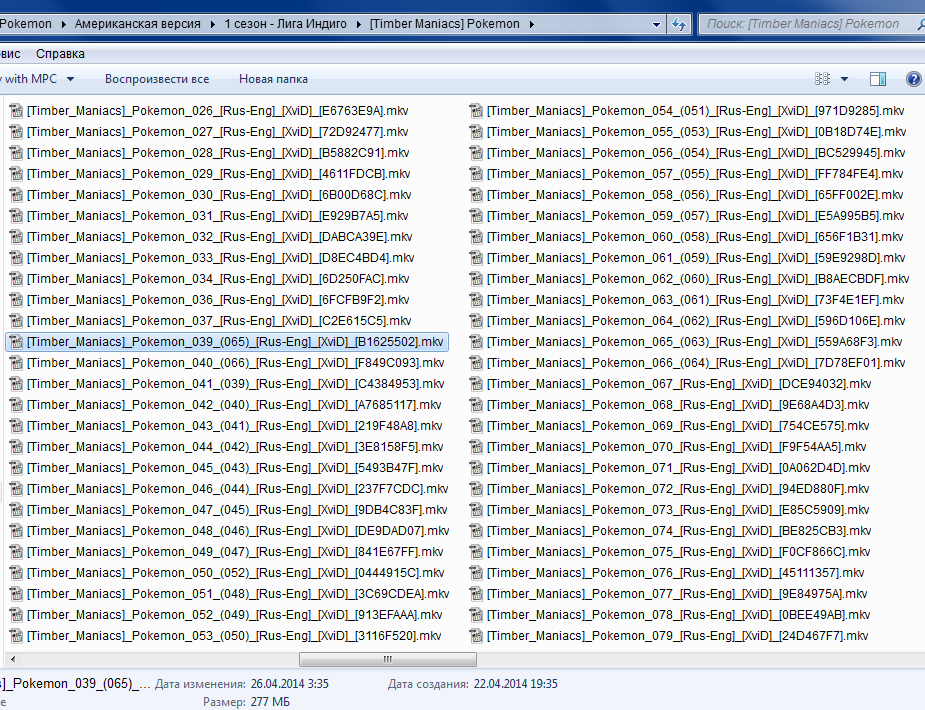Select file Pokemon_073 [E85C5909].mkv
Screen dimensions: 925x710
[678, 510]
